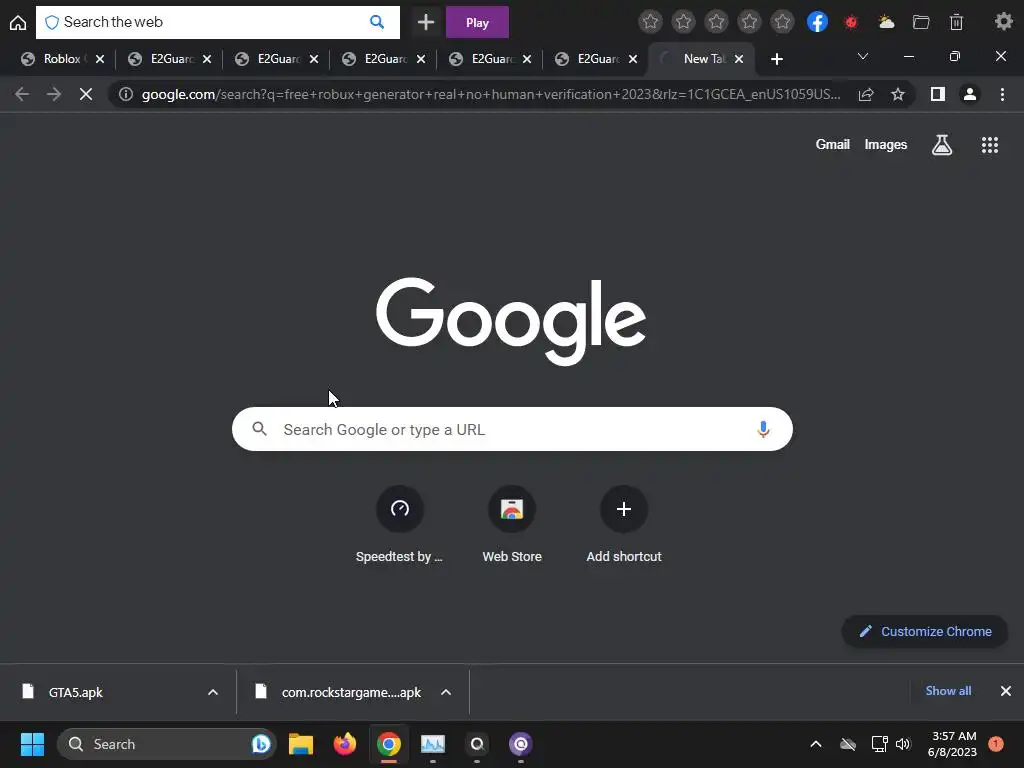The width and height of the screenshot is (1024, 768).
Task: Open volume control in system tray
Action: pyautogui.click(x=903, y=744)
